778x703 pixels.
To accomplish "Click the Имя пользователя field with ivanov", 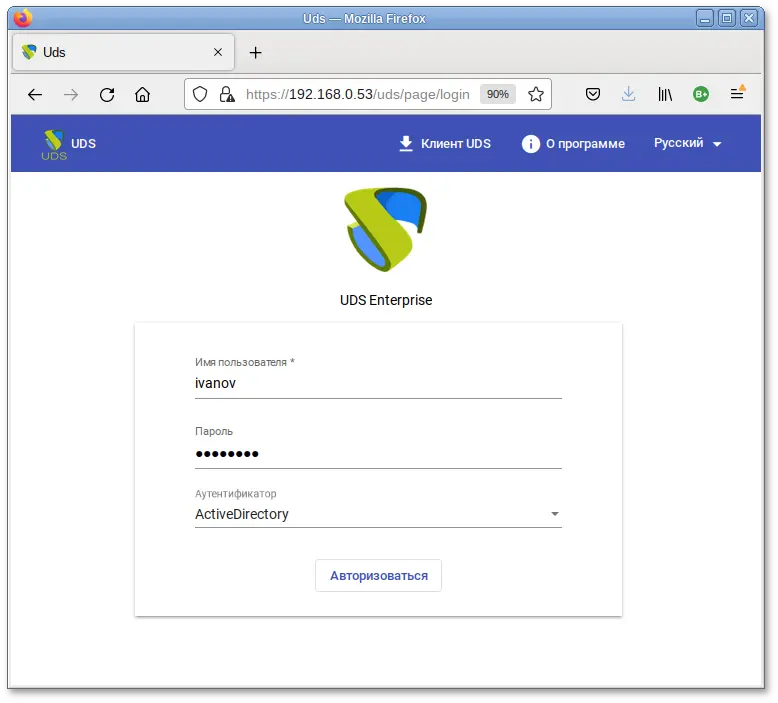I will pos(378,383).
